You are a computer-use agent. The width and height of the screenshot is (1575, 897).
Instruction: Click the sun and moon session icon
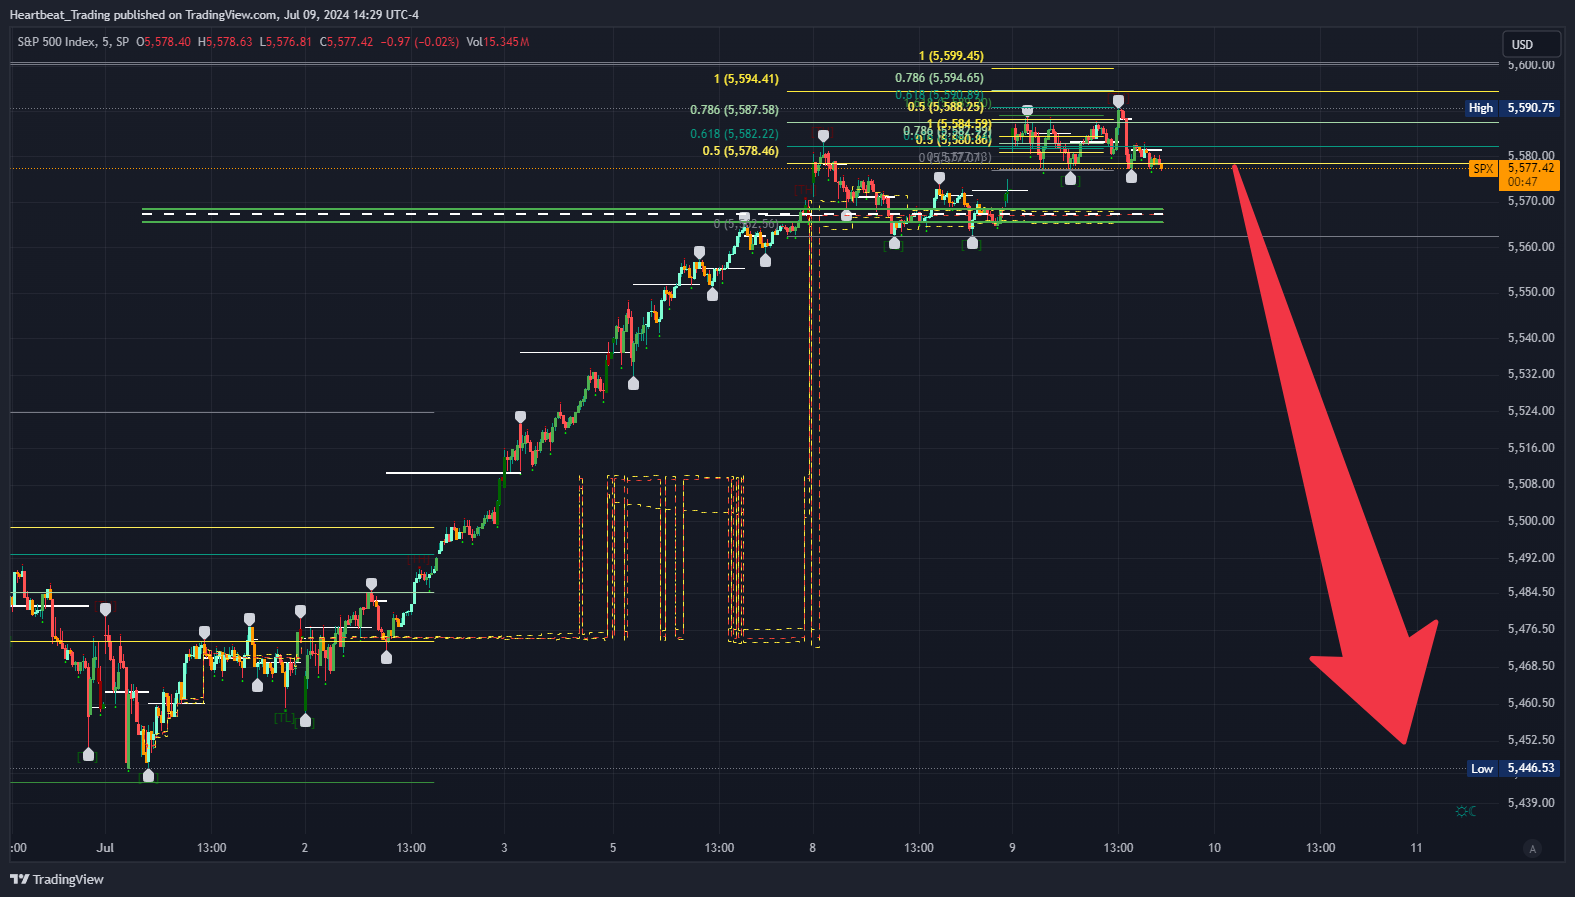[1465, 811]
